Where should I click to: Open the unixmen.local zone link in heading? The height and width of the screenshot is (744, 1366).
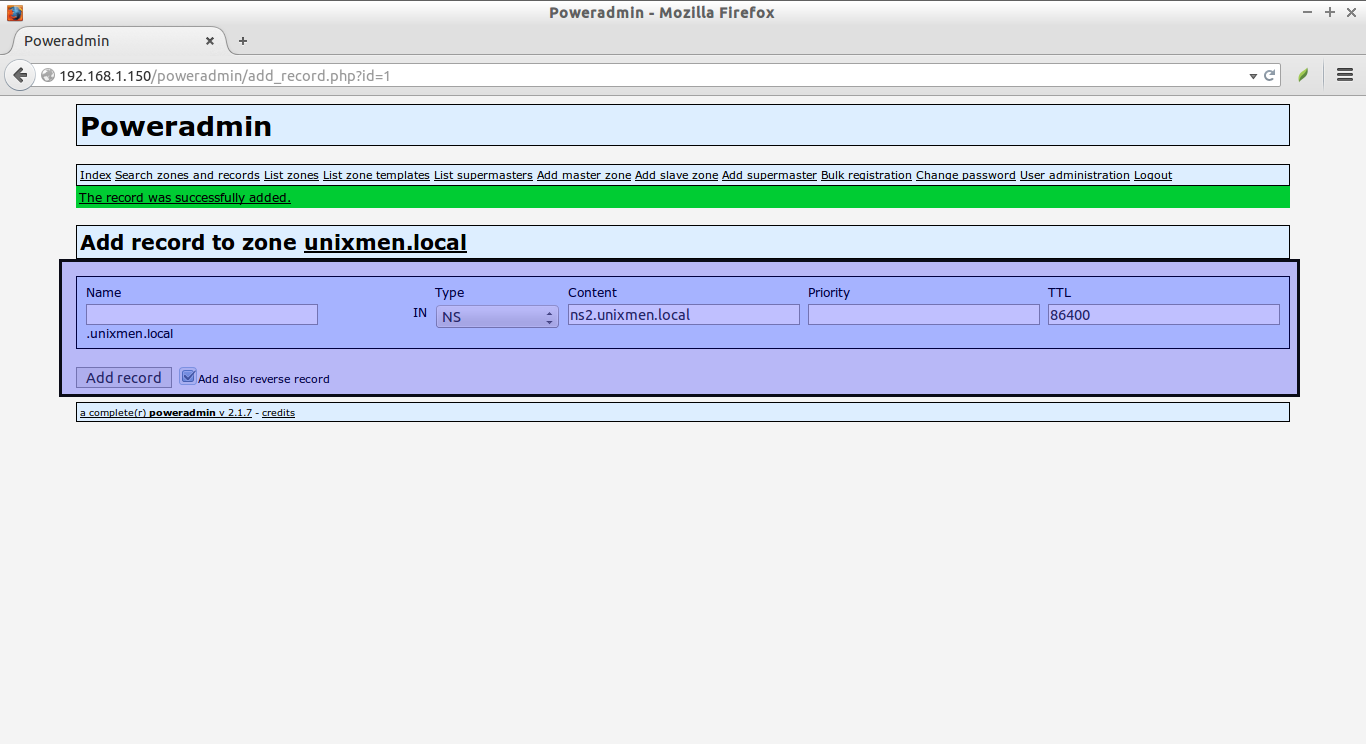[385, 242]
